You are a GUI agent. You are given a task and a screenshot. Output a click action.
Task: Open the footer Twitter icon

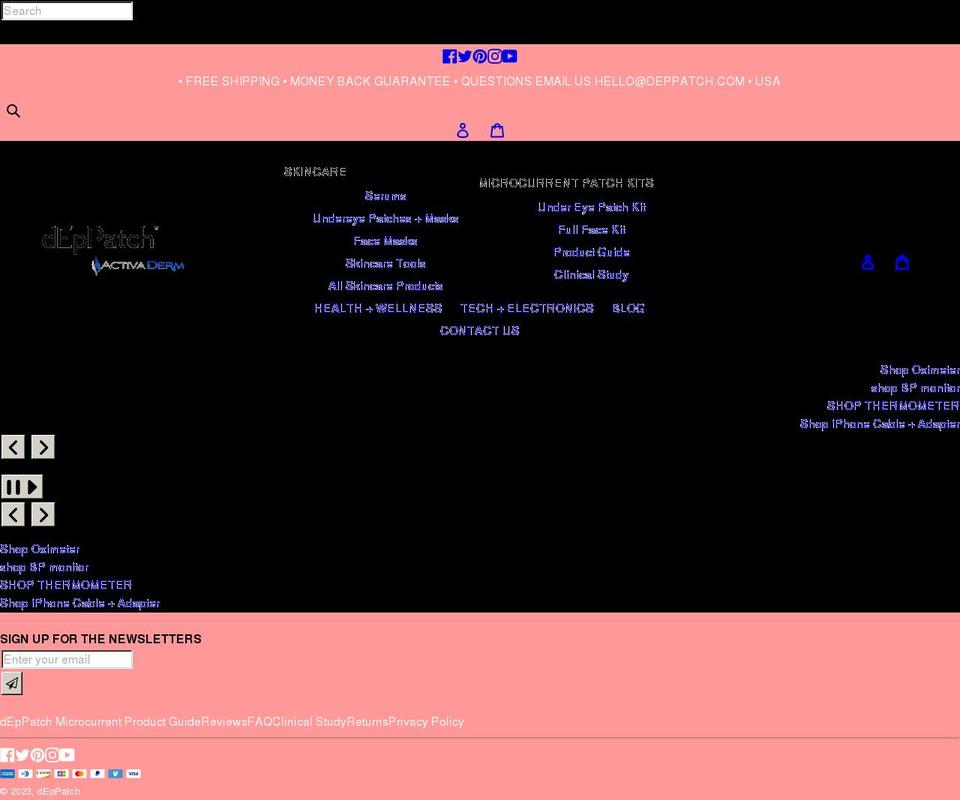(22, 755)
